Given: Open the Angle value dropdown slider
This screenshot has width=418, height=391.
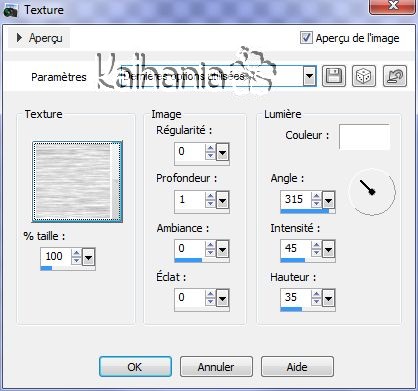Looking at the screenshot, I should [328, 201].
